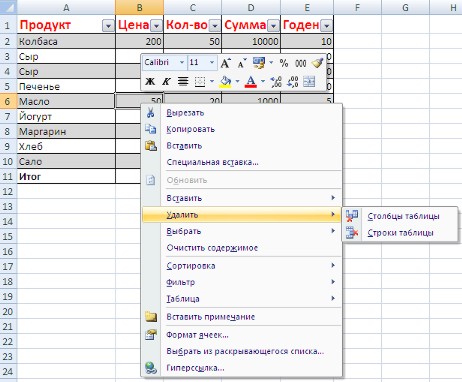Open the Продукт column filter dropdown
The width and height of the screenshot is (462, 382).
(108, 26)
